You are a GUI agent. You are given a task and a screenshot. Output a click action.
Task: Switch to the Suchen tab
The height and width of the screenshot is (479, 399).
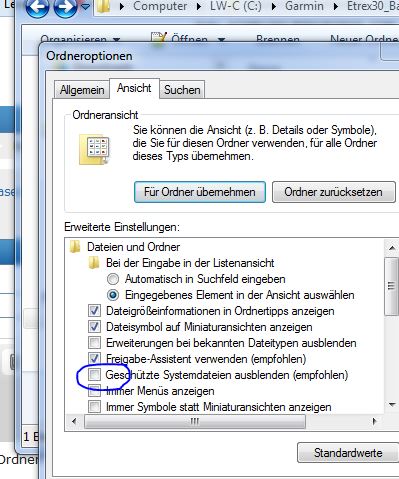(182, 90)
